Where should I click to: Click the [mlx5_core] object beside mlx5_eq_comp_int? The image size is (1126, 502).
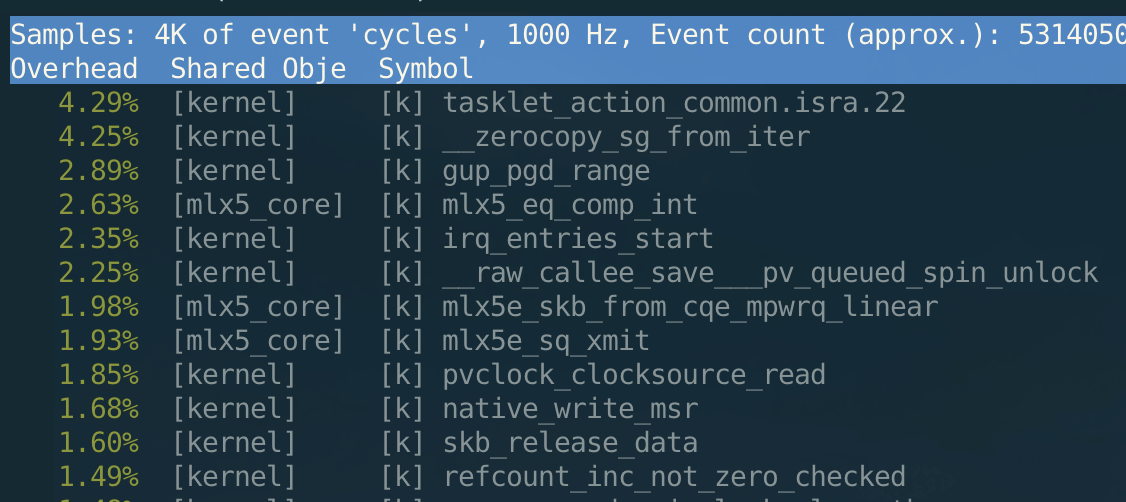[258, 205]
